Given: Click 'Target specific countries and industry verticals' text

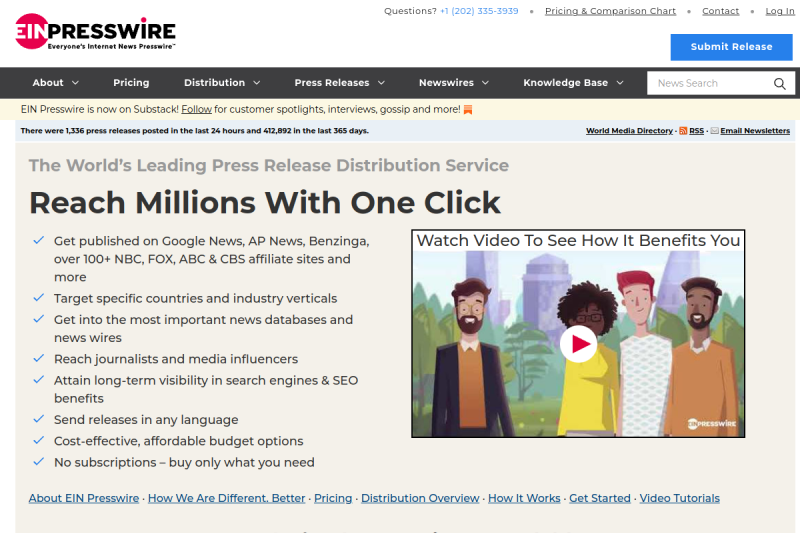Looking at the screenshot, I should [195, 298].
